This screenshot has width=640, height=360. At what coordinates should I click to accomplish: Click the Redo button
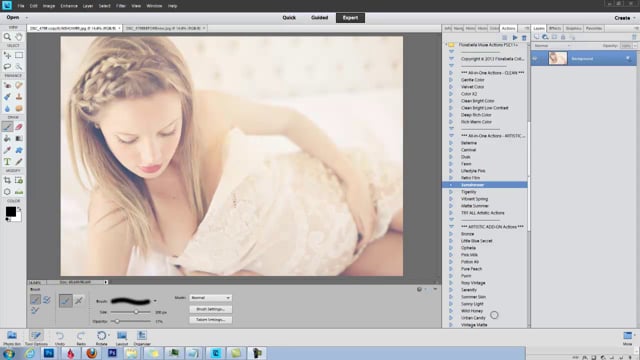click(81, 338)
